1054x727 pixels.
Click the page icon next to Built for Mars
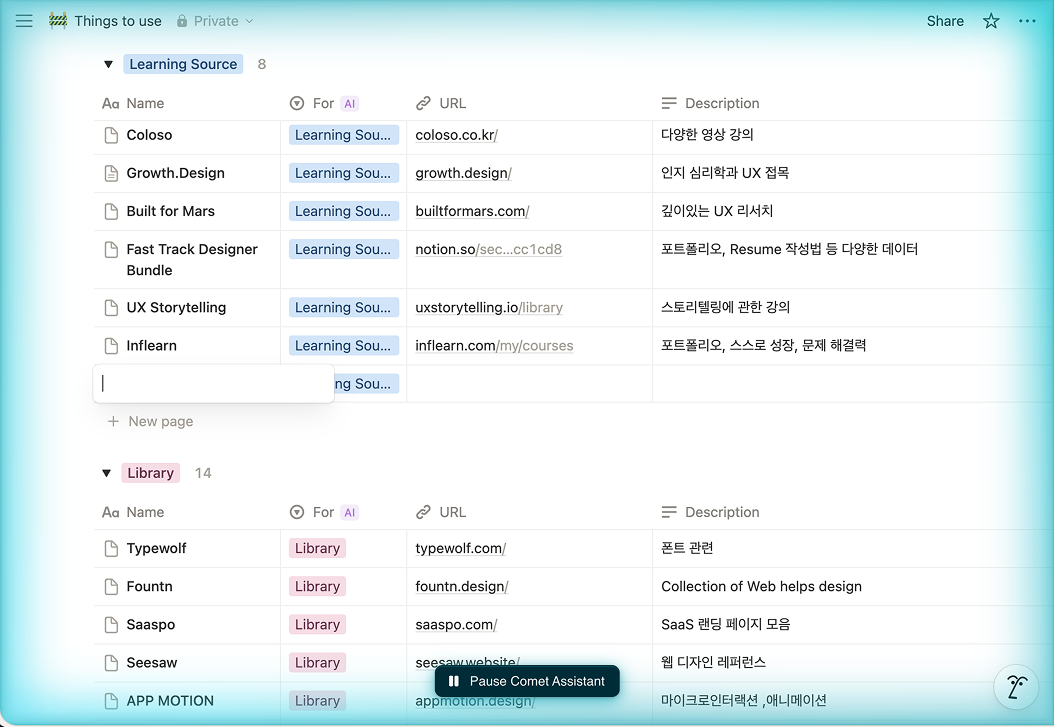(x=112, y=212)
